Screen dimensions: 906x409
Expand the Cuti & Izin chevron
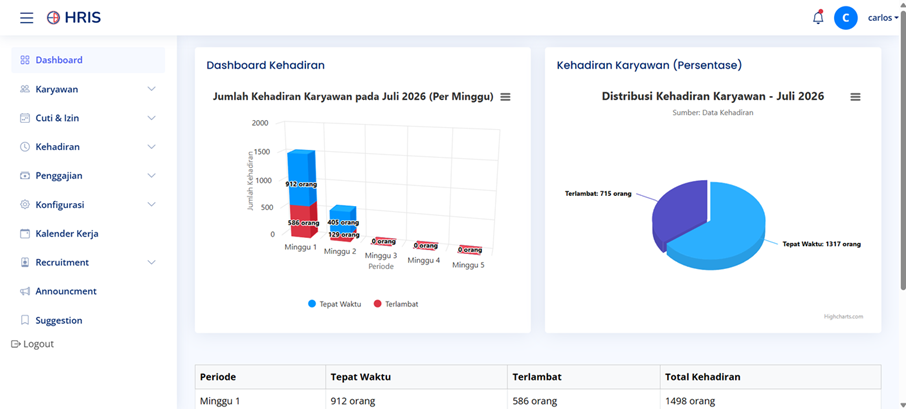151,118
